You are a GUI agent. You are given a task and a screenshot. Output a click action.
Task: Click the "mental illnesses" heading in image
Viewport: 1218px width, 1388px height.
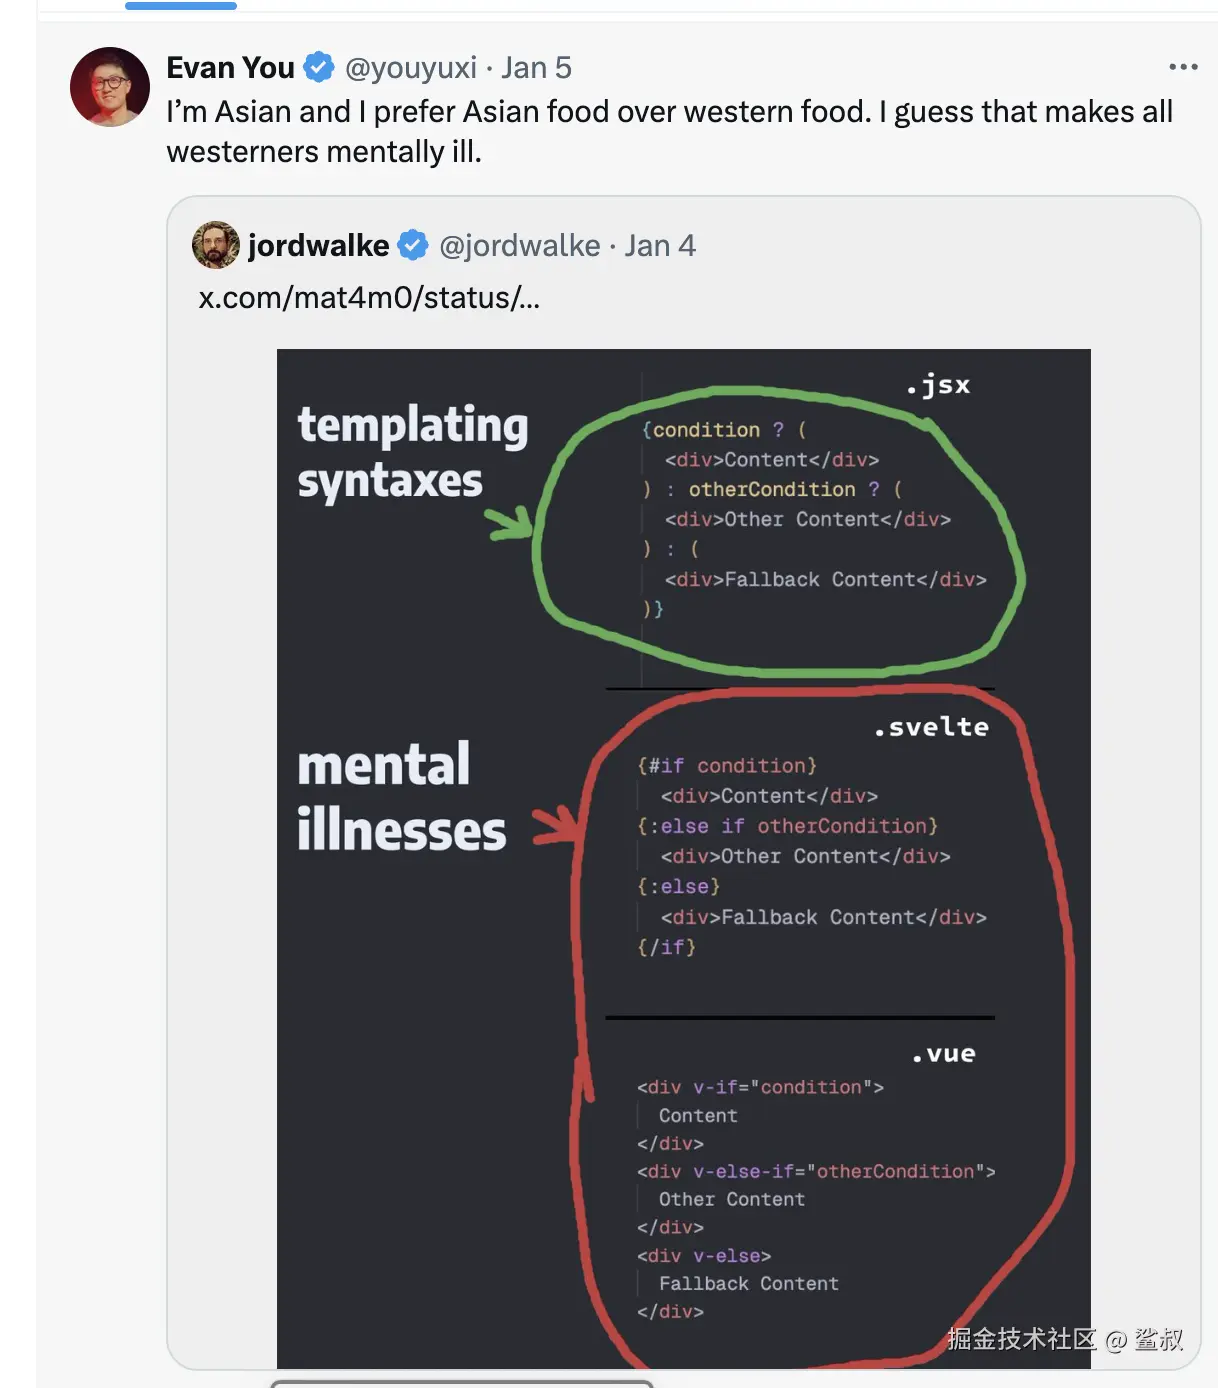click(x=401, y=797)
